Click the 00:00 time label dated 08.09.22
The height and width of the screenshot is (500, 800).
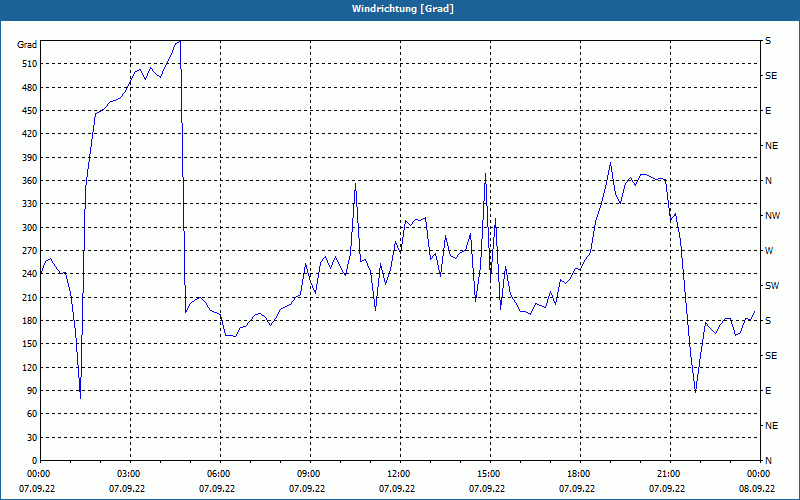point(757,473)
